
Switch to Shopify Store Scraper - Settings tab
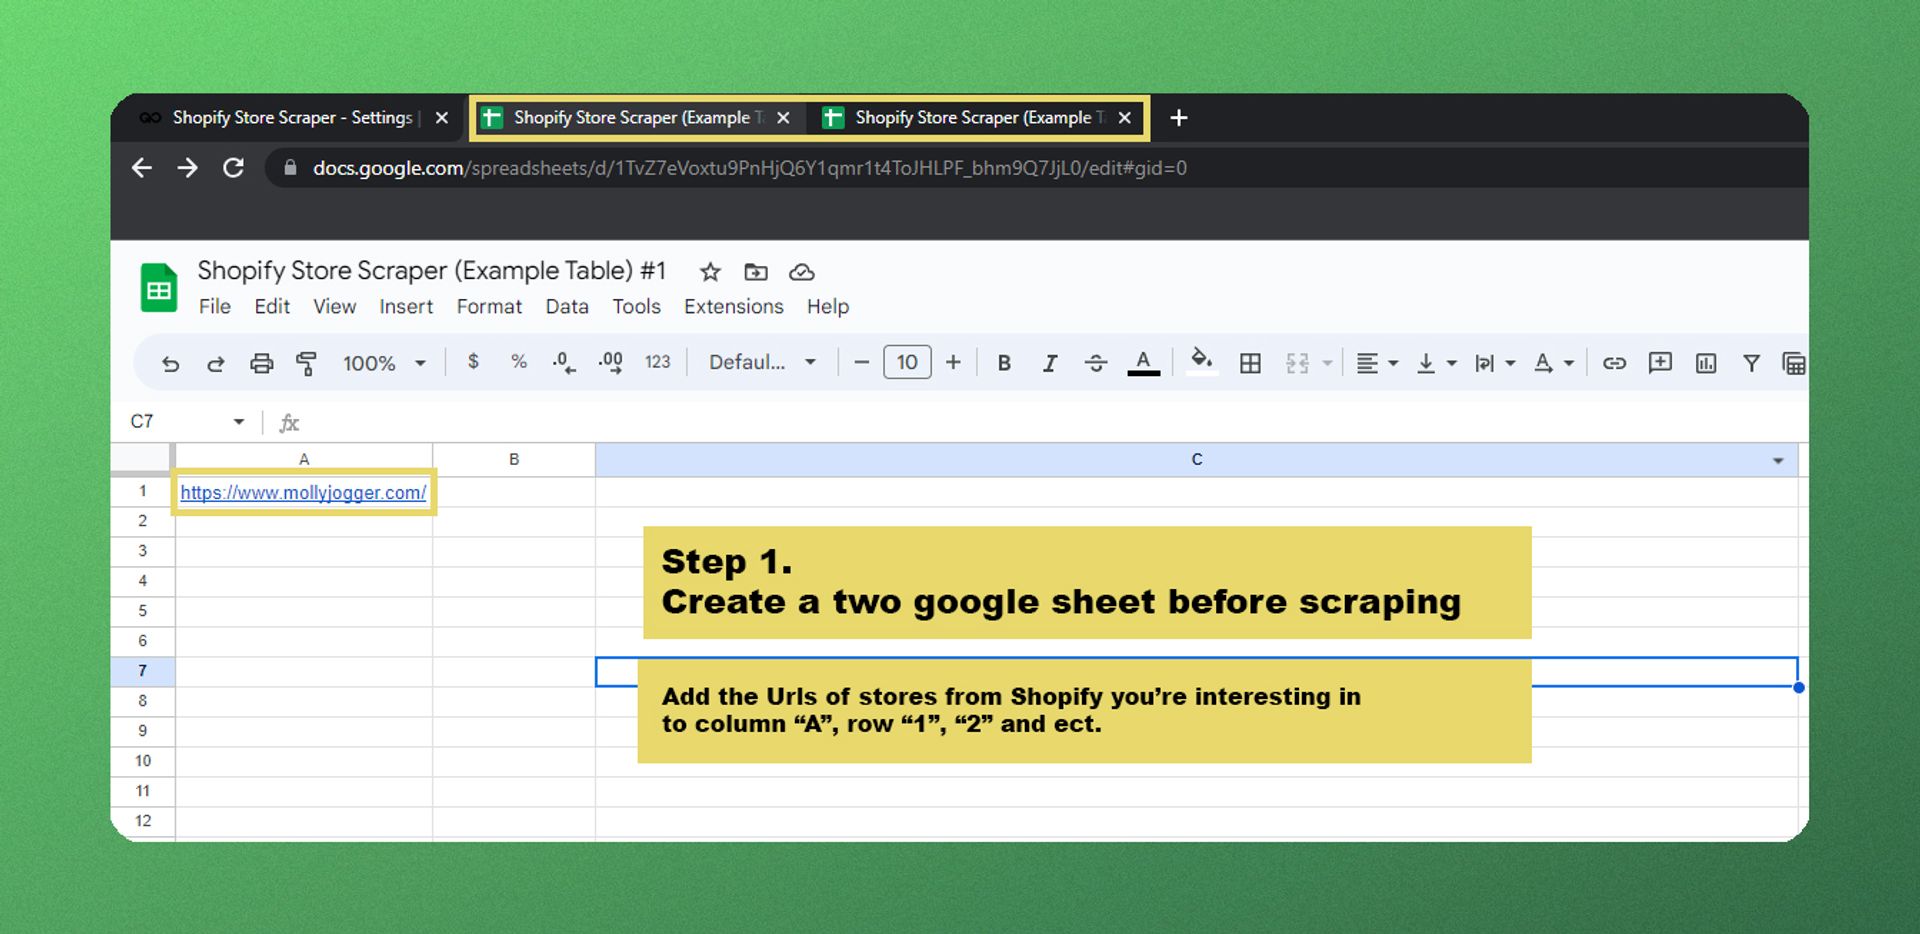point(292,118)
